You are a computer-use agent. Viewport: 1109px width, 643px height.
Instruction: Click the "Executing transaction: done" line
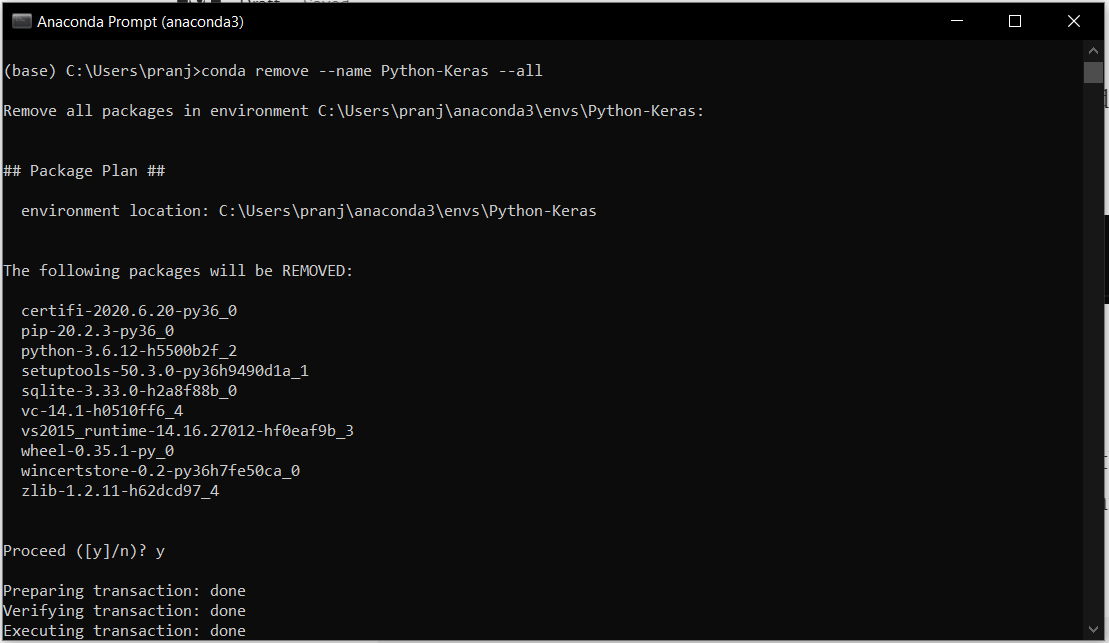pos(124,631)
